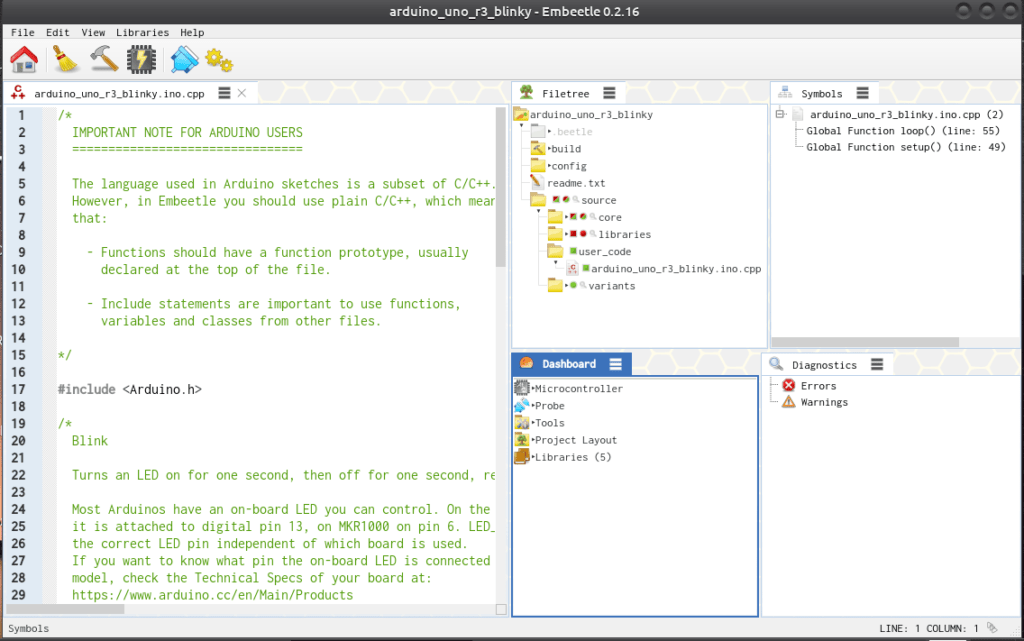Expand the build folder arrow
This screenshot has width=1024, height=641.
coord(549,149)
